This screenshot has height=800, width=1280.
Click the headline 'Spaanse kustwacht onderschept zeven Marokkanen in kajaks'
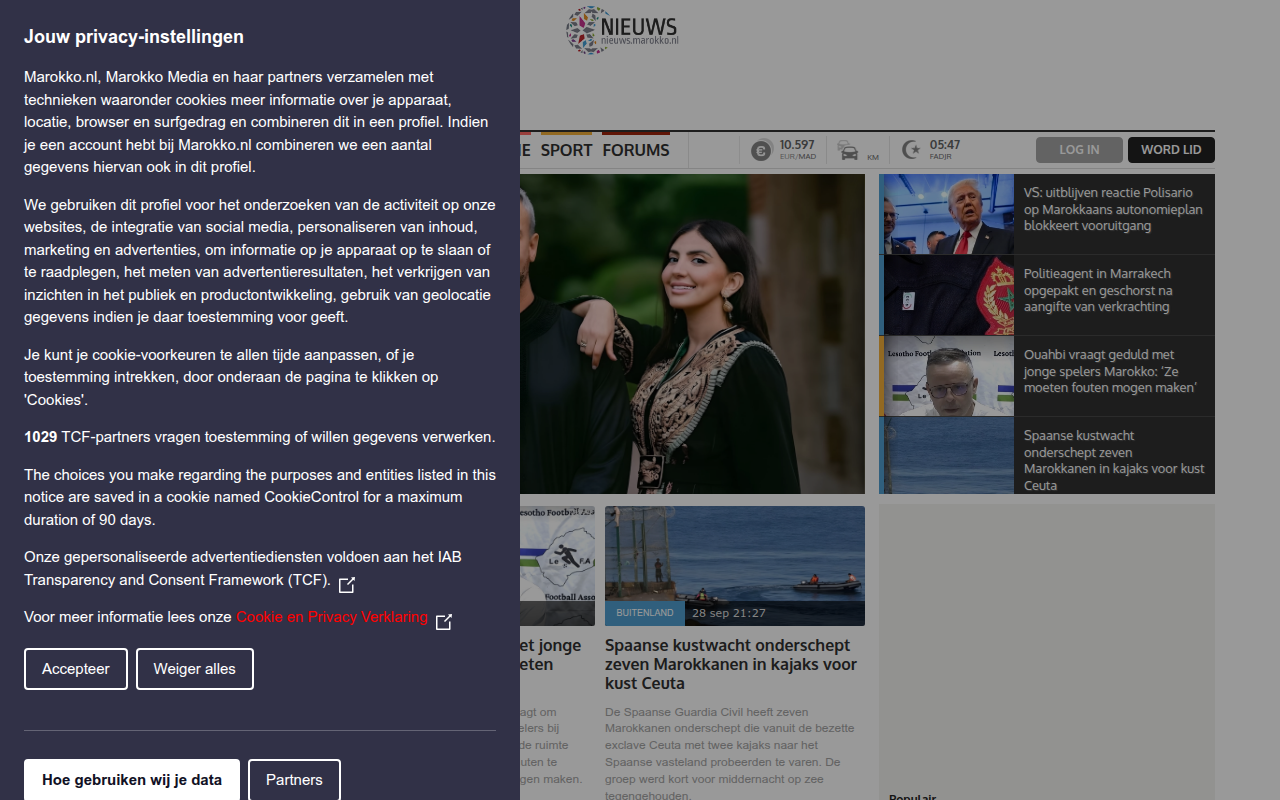point(731,664)
